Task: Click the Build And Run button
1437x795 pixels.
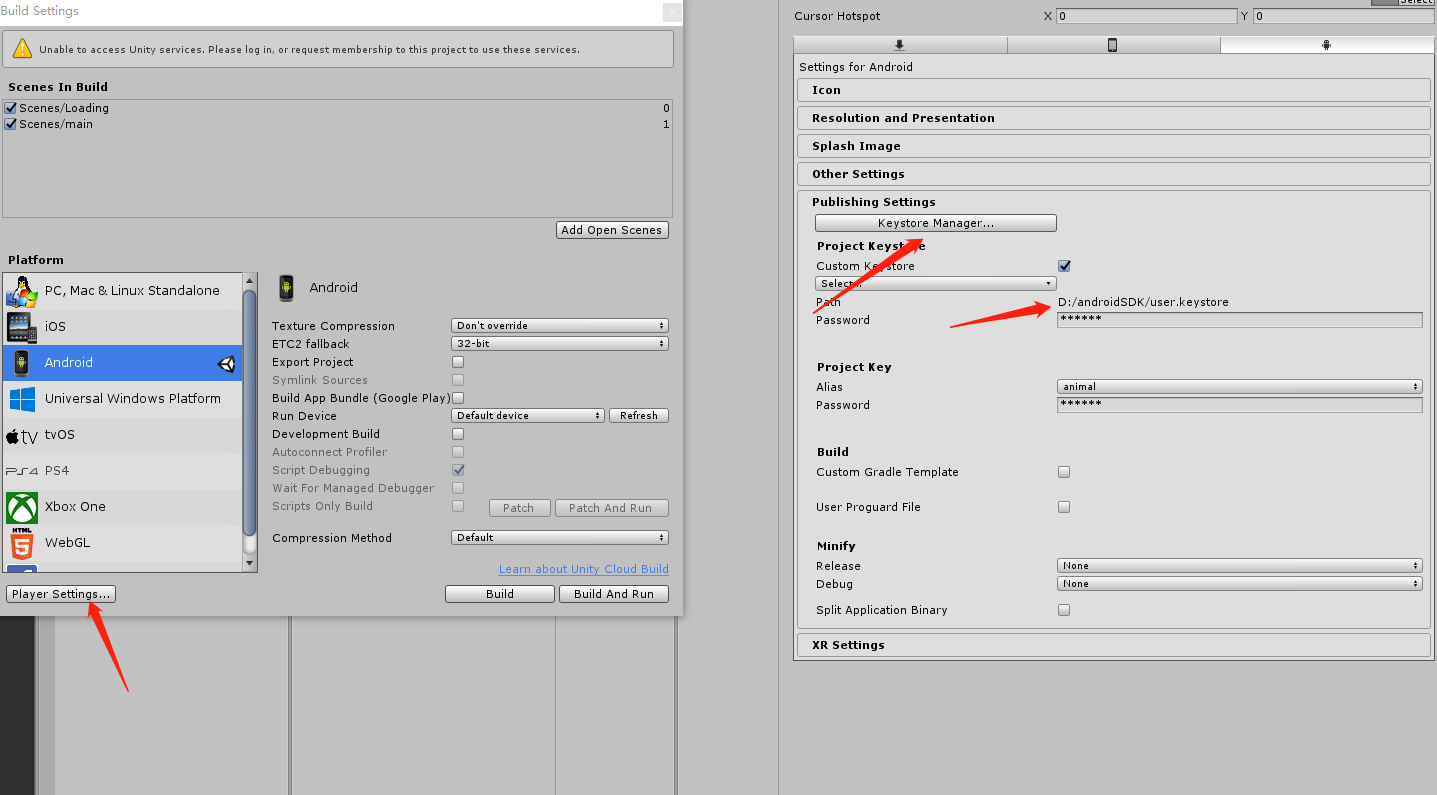Action: [614, 594]
